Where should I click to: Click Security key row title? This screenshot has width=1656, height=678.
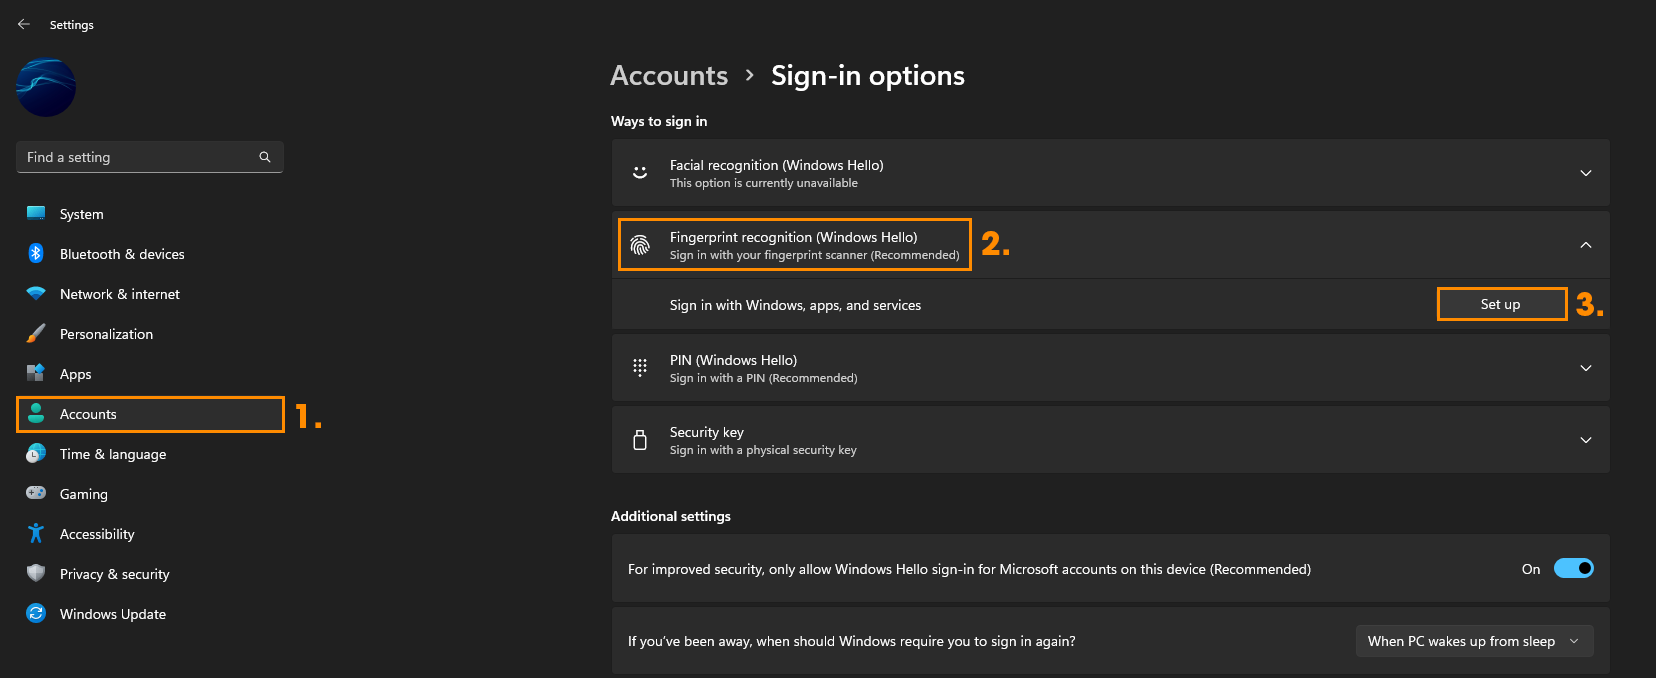coord(707,432)
